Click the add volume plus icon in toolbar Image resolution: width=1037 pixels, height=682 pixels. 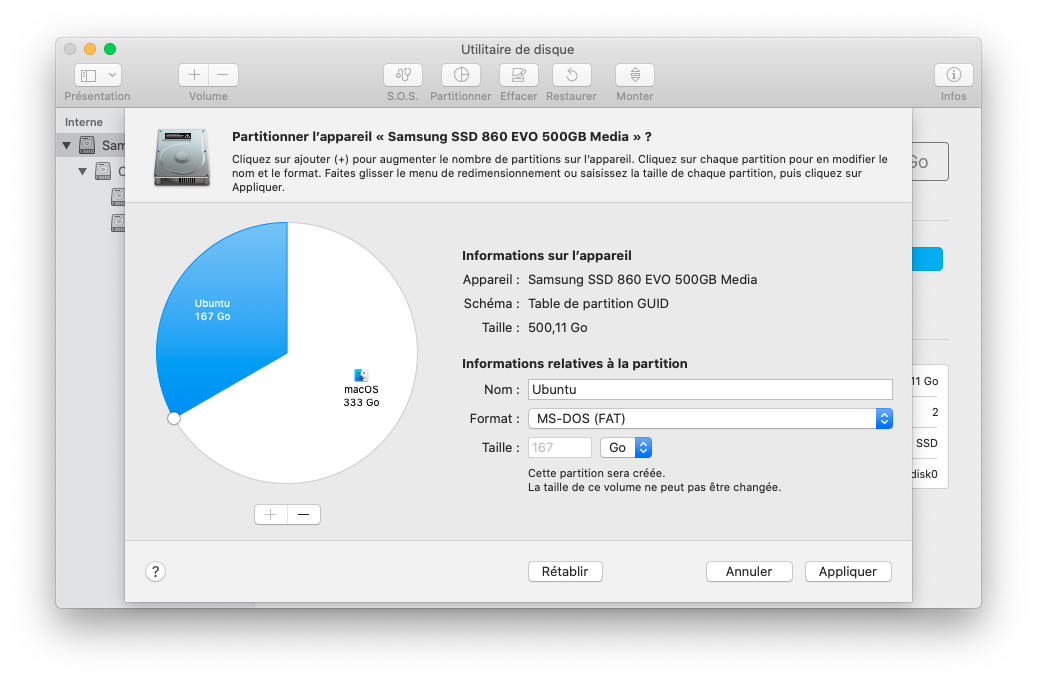click(194, 75)
